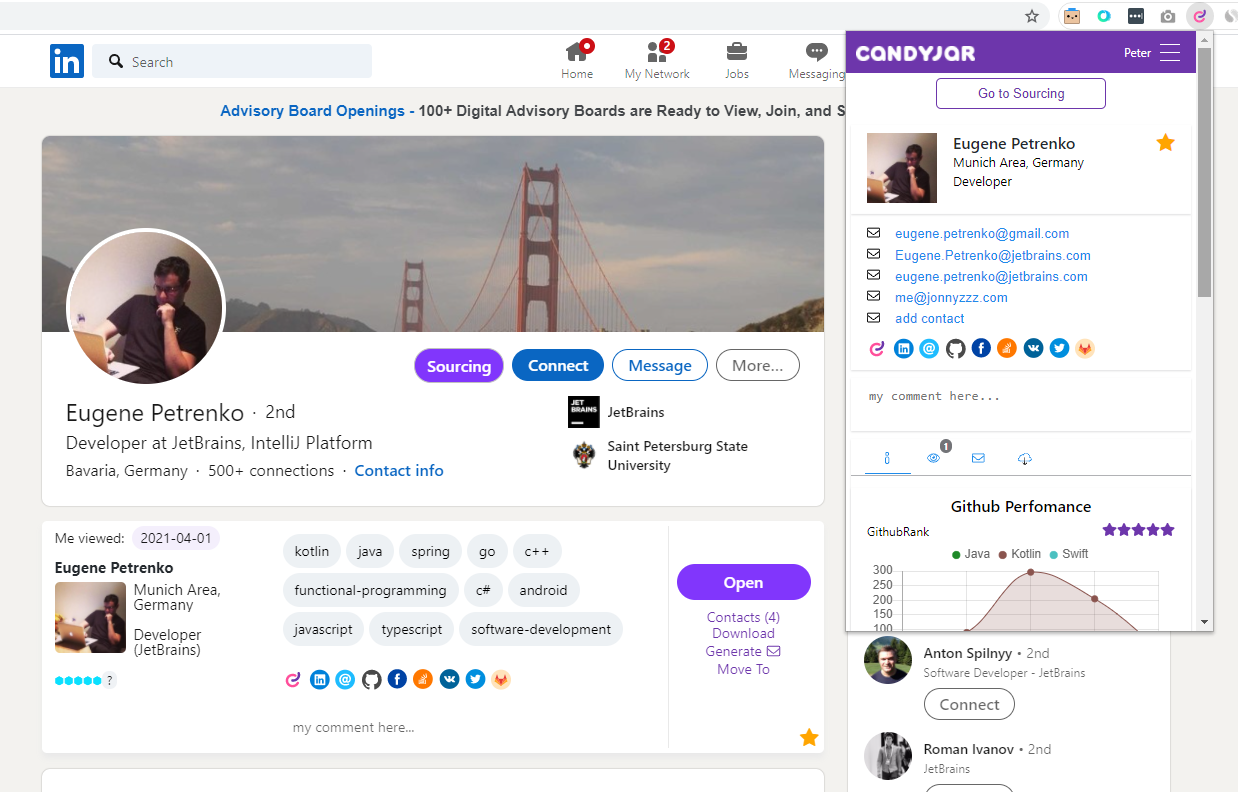Click the dark password manager extension icon
The image size is (1238, 792).
click(x=1136, y=16)
